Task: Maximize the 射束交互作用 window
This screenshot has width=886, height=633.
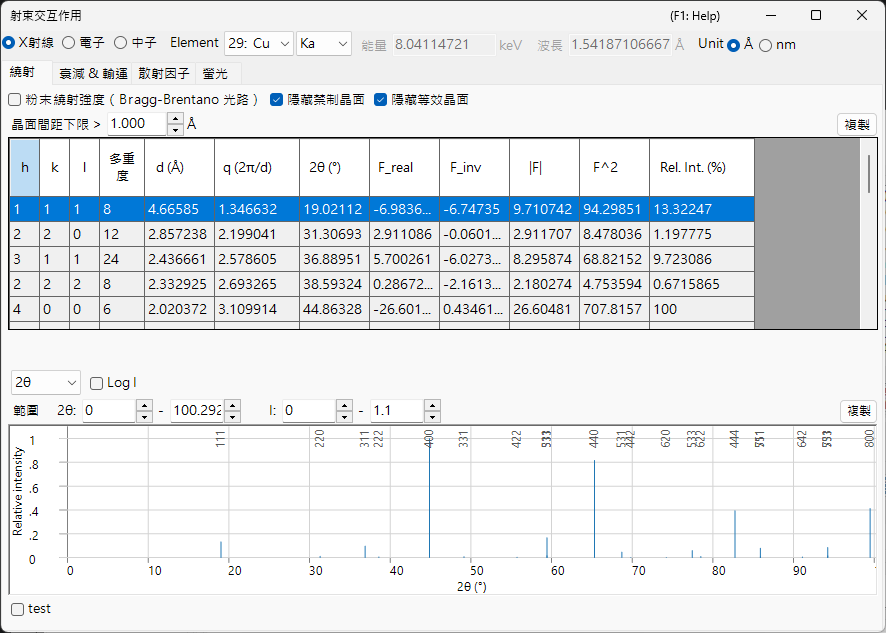Action: tap(816, 16)
